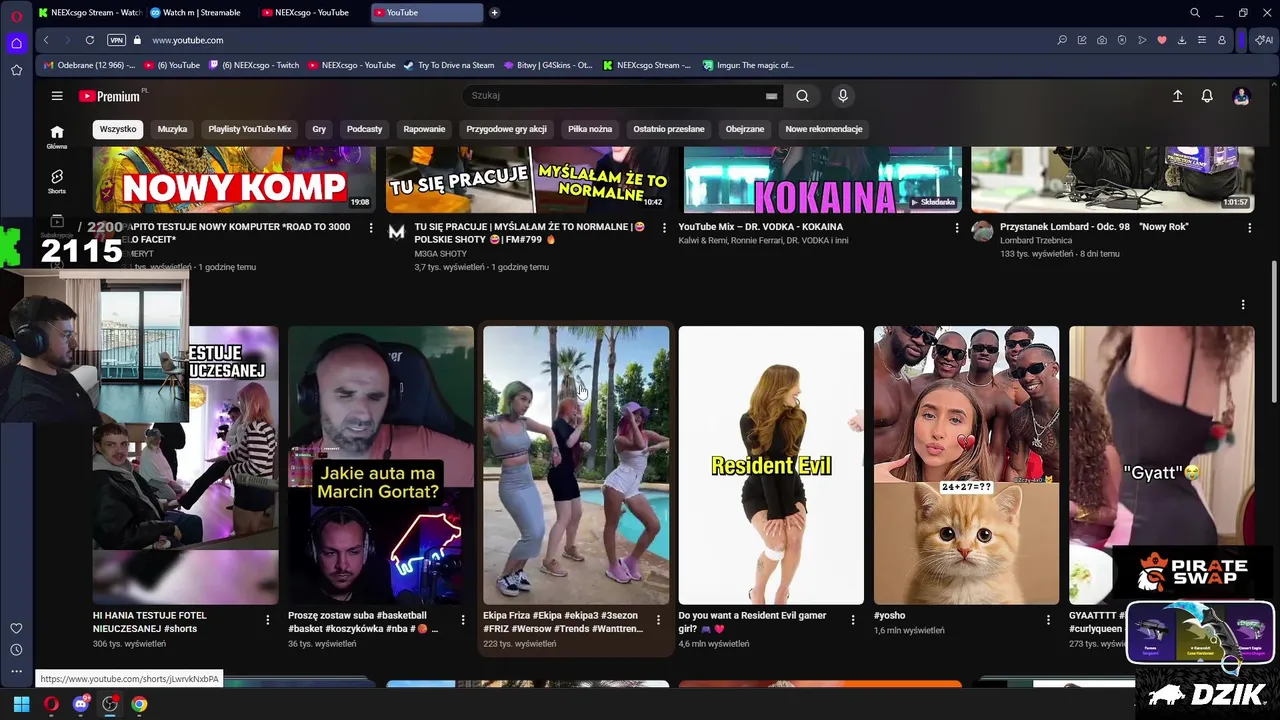The image size is (1280, 720).
Task: Select the Przygodowe gry akcji chip
Action: 506,129
